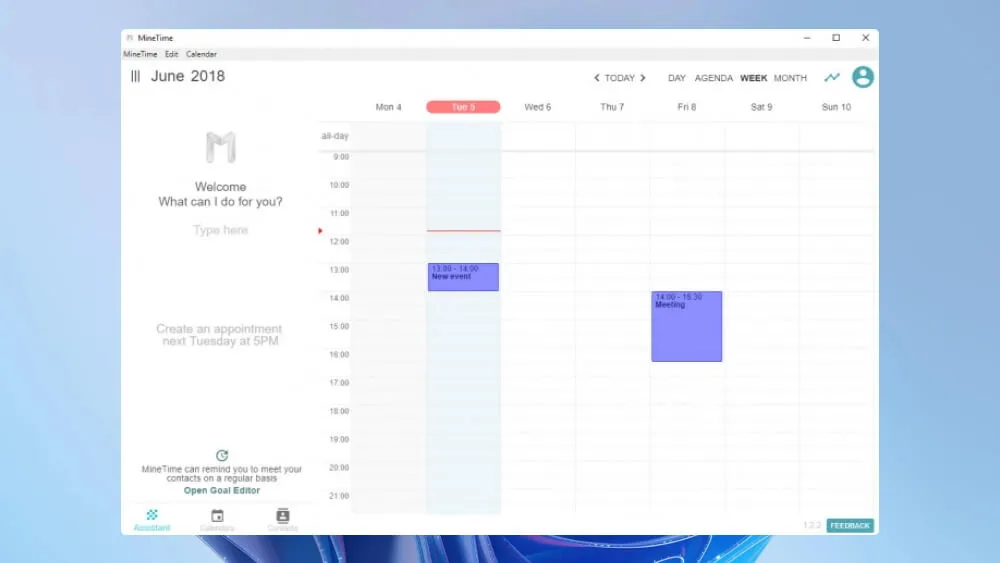The height and width of the screenshot is (563, 1000).
Task: Open the Contacts panel icon
Action: click(x=283, y=516)
